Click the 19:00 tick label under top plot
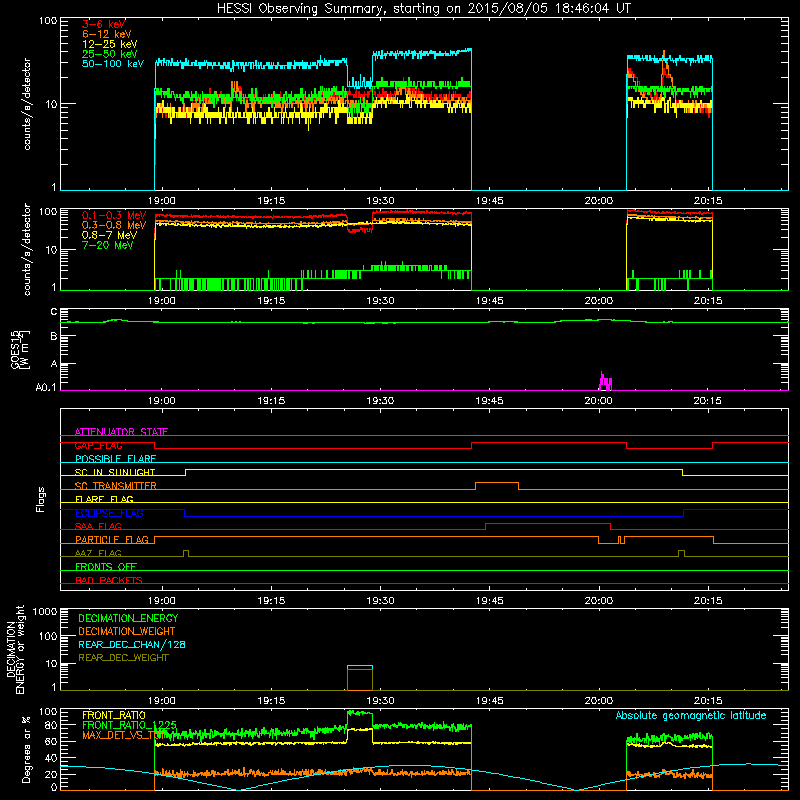Image resolution: width=800 pixels, height=800 pixels. (x=162, y=201)
